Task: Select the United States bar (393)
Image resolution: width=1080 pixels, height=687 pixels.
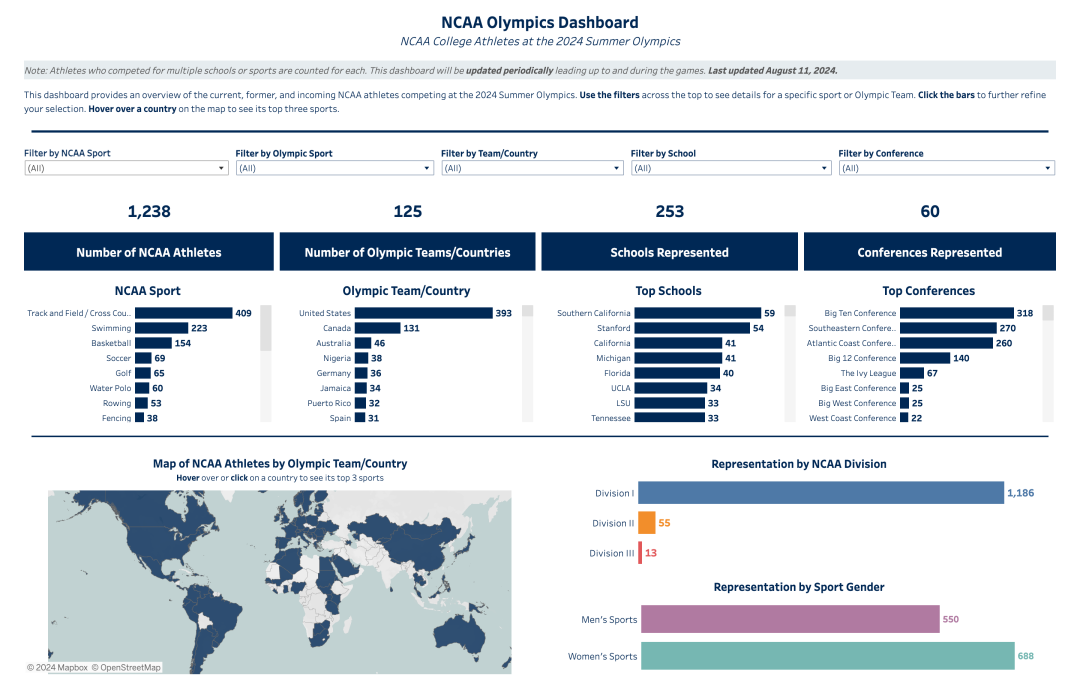Action: [424, 314]
